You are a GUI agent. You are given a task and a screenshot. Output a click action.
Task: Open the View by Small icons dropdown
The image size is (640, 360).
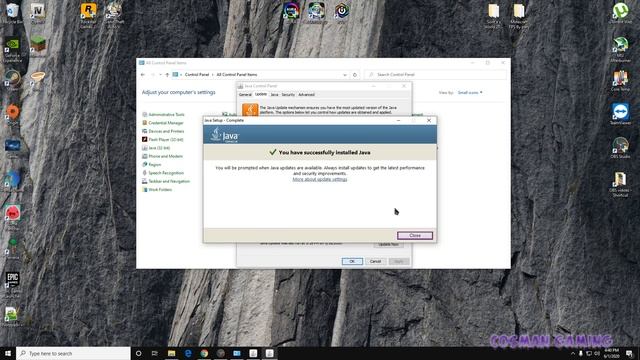[470, 93]
